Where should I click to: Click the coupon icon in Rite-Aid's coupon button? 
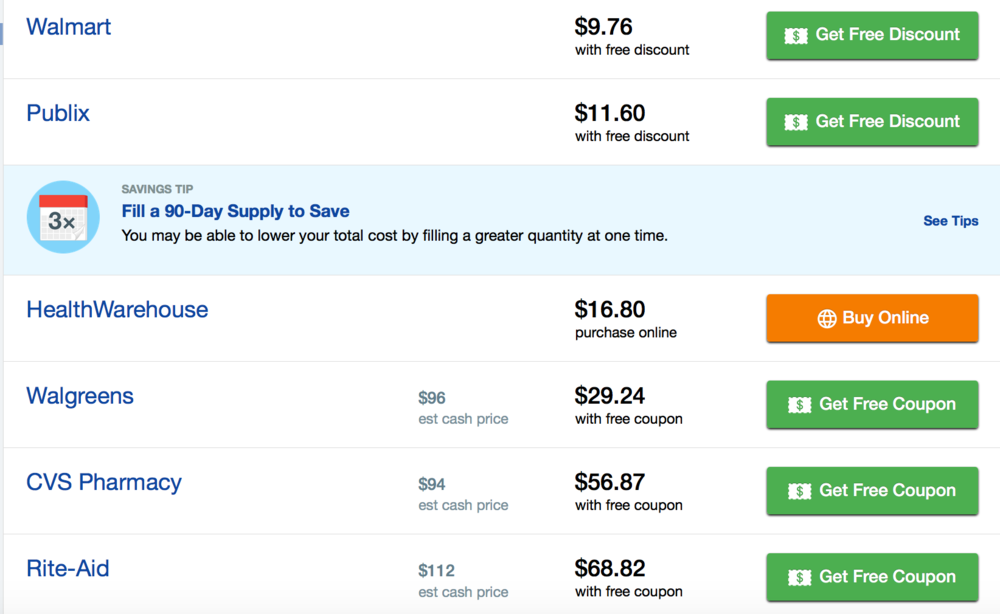coord(799,578)
